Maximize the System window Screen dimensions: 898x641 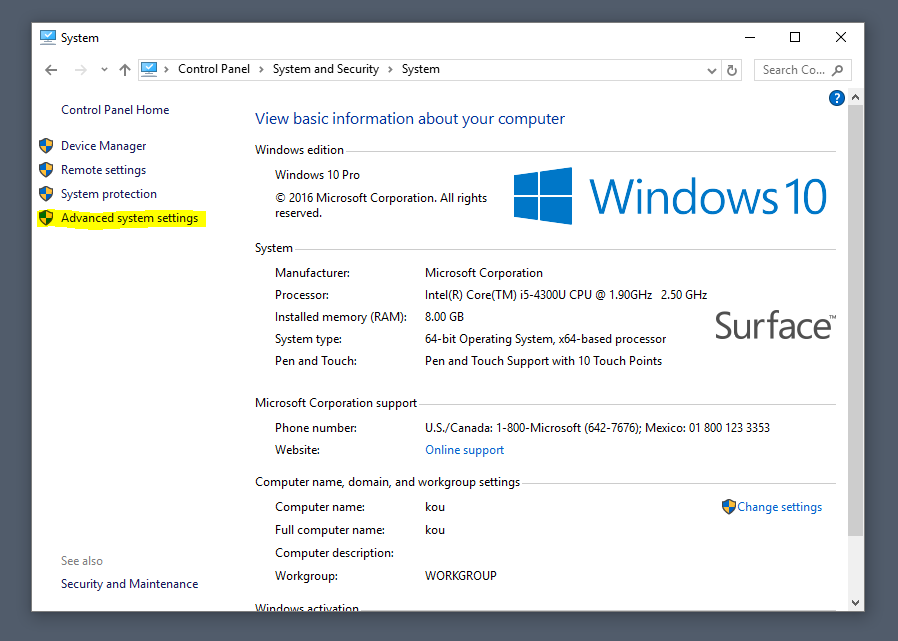coord(795,37)
